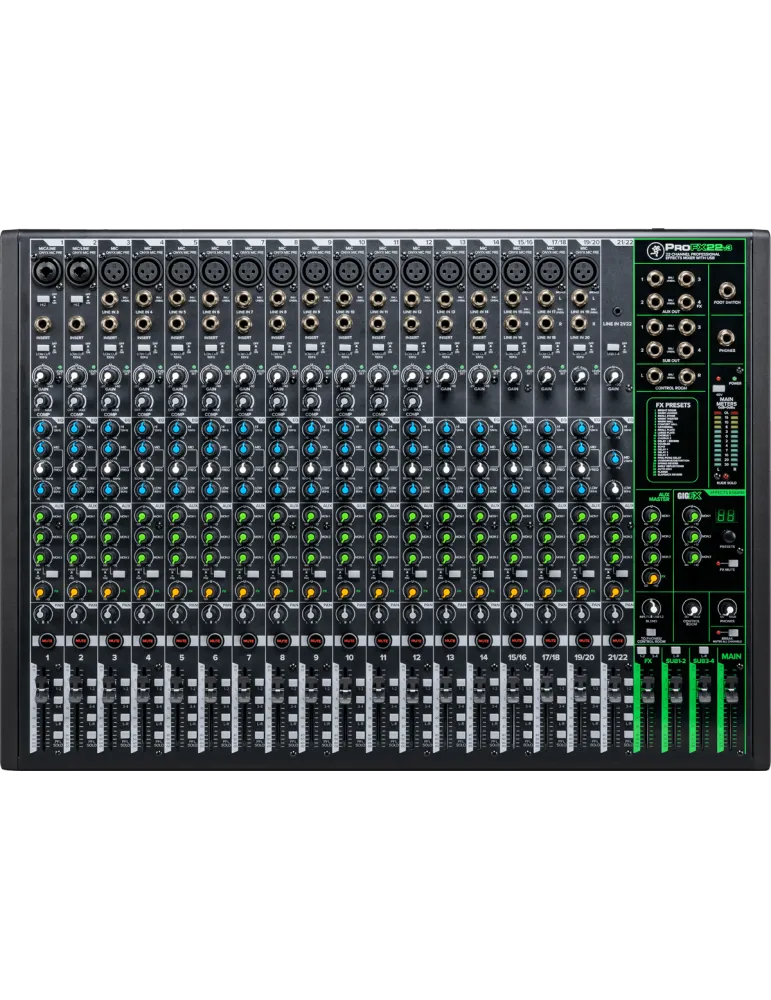The width and height of the screenshot is (771, 1000).
Task: Toggle the Low Cut switch on channel 3
Action: [110, 348]
